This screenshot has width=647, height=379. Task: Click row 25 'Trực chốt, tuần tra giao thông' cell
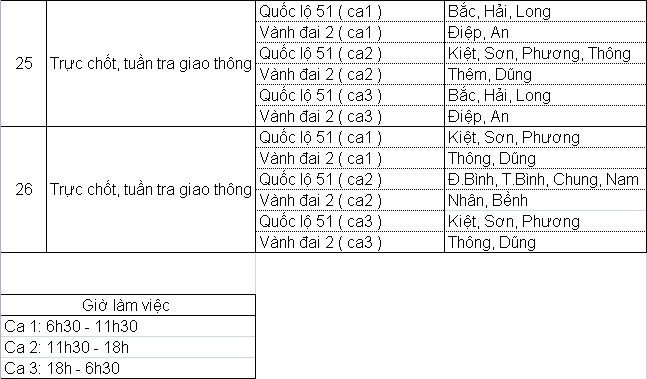[151, 64]
